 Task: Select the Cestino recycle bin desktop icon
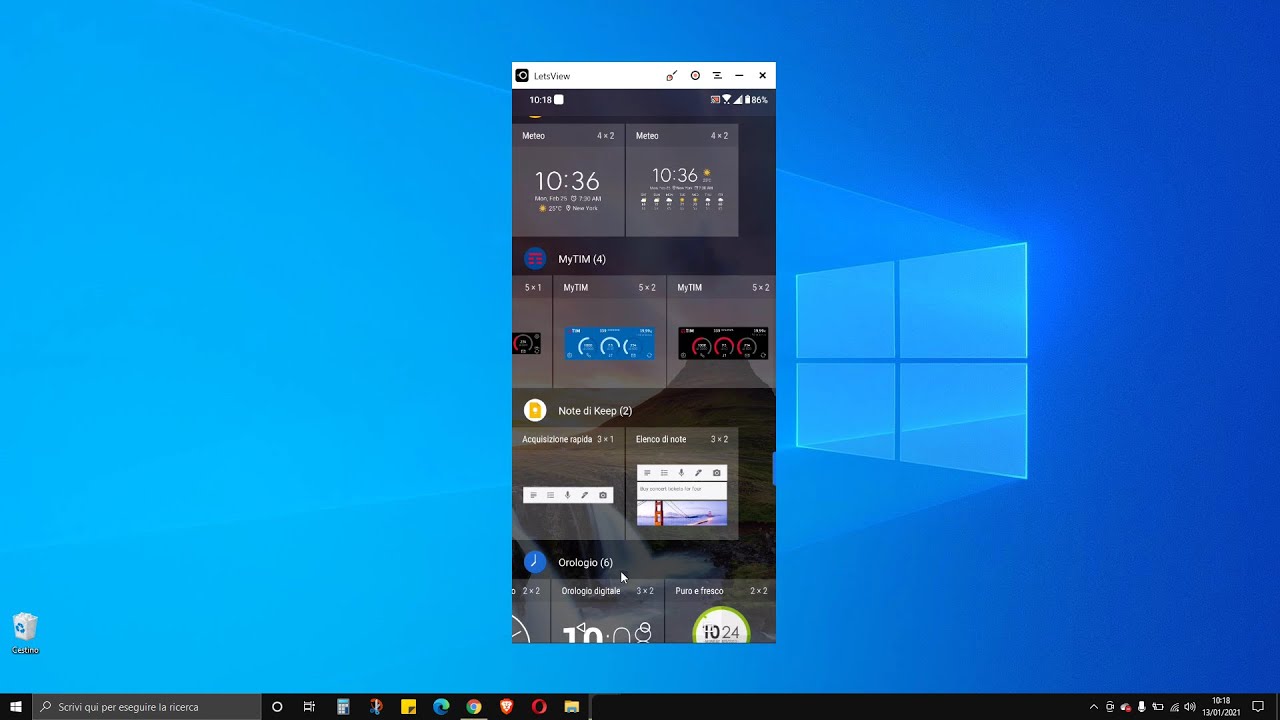tap(25, 634)
